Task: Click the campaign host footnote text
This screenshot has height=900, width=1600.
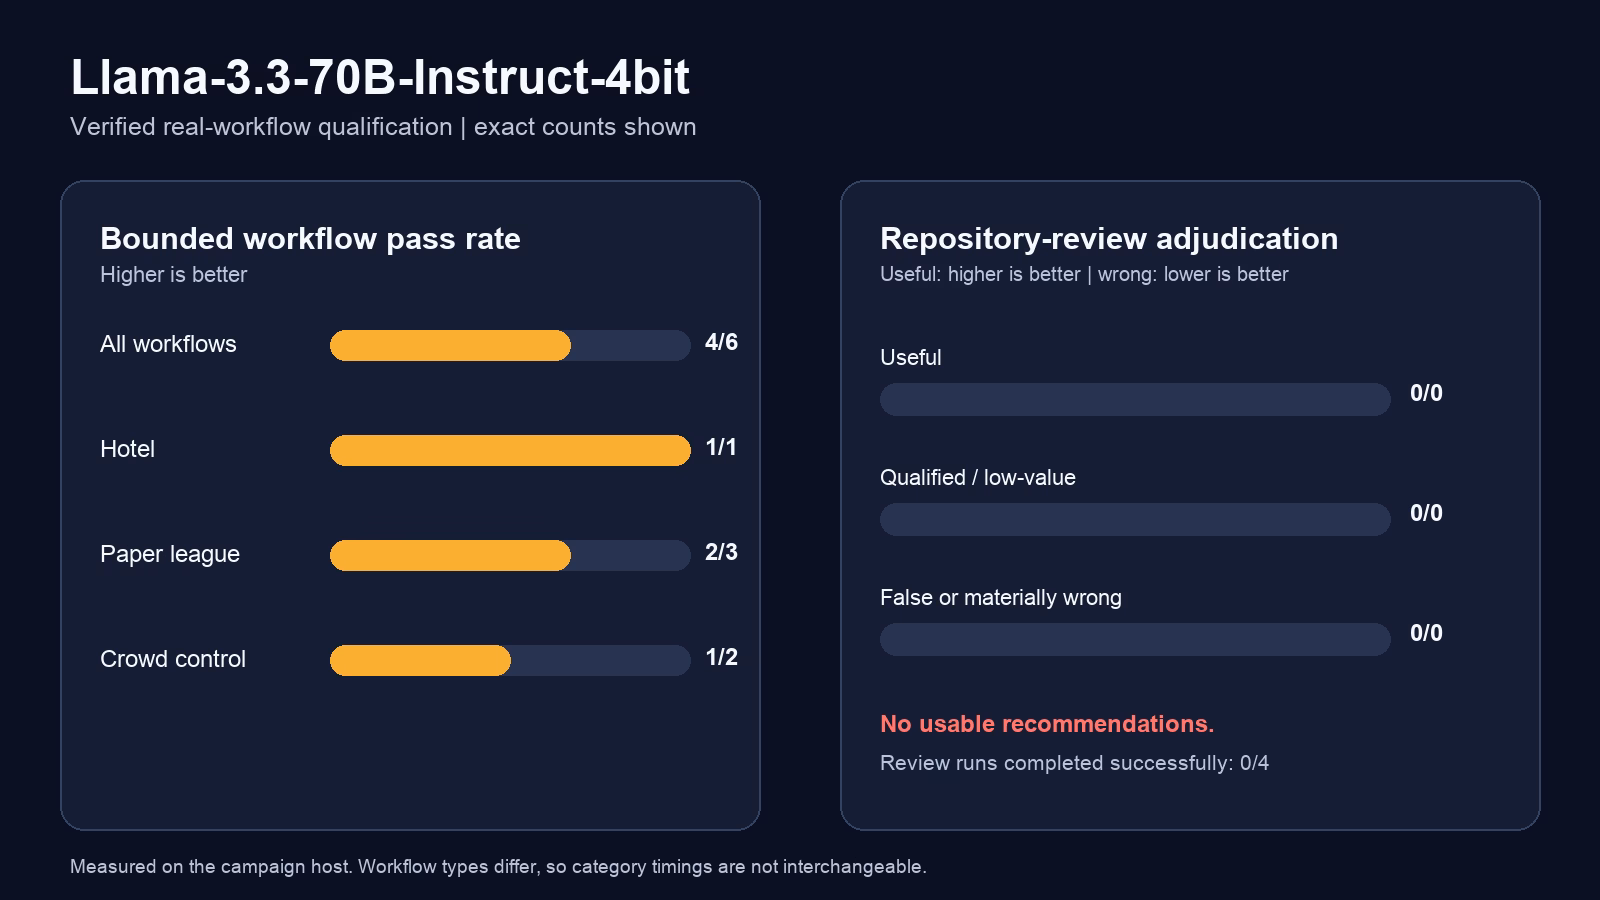Action: (x=498, y=867)
